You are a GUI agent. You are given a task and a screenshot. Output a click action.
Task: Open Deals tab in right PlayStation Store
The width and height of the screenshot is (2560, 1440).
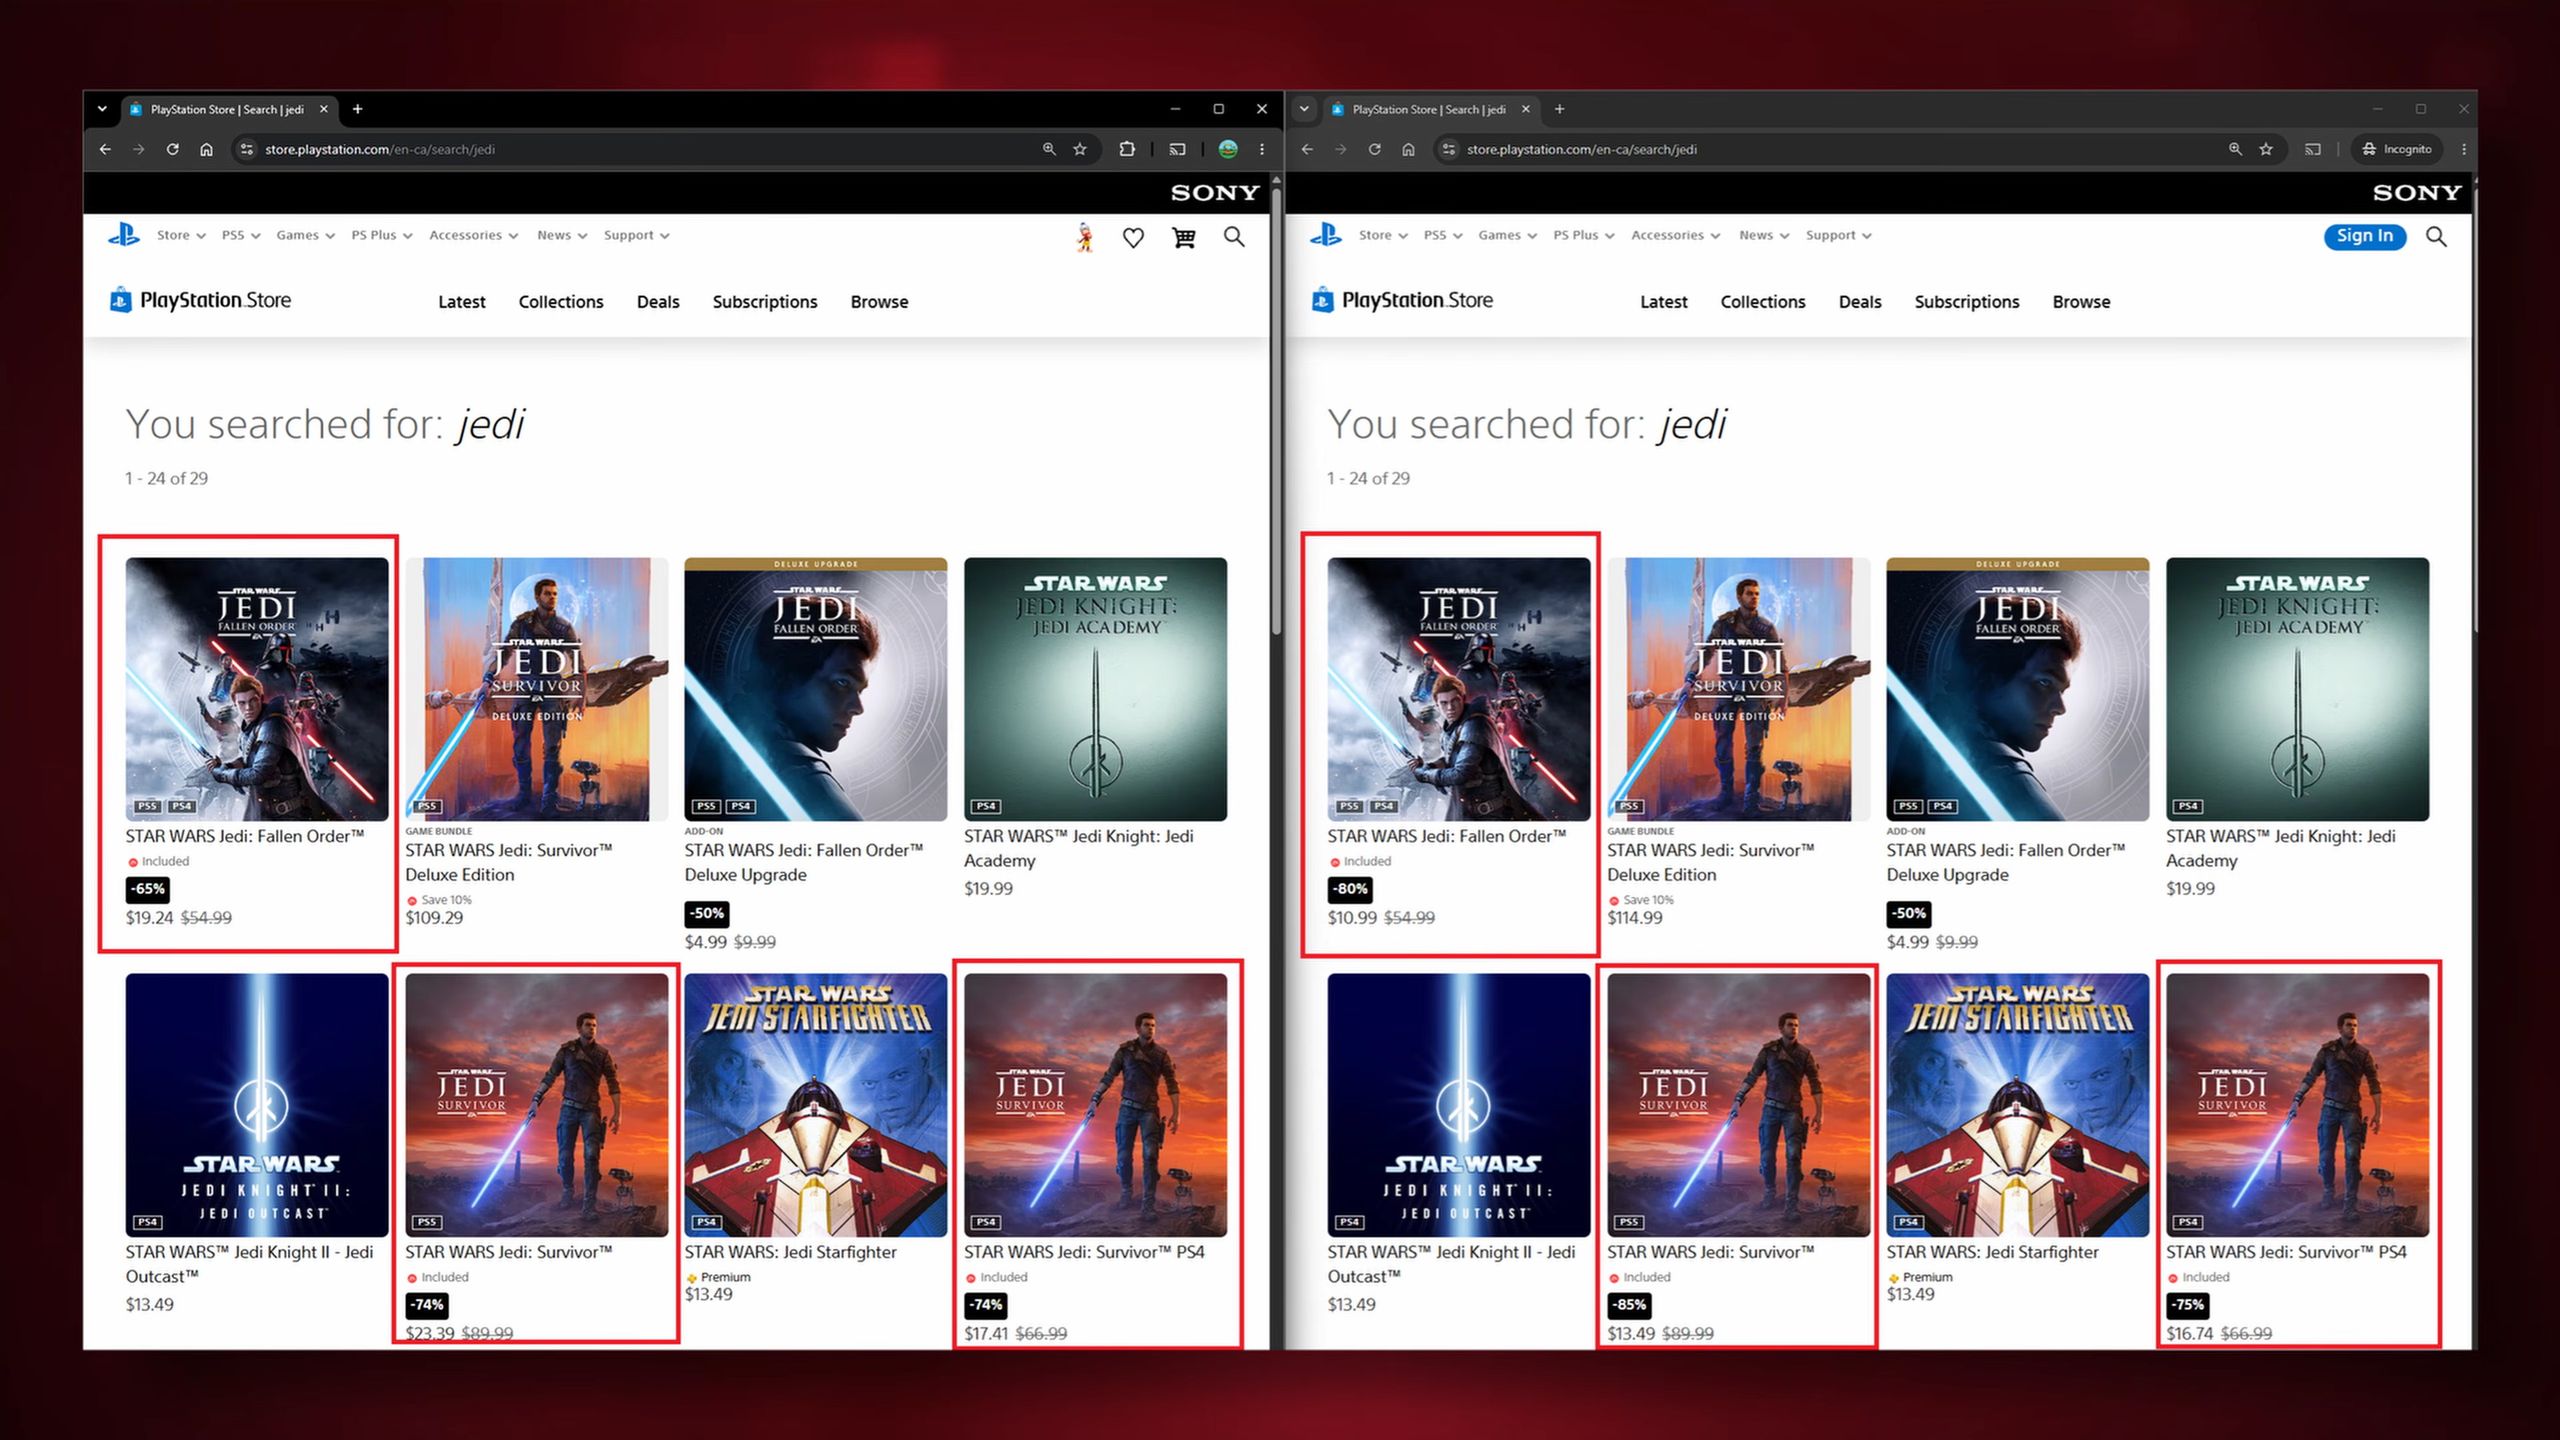(x=1860, y=302)
